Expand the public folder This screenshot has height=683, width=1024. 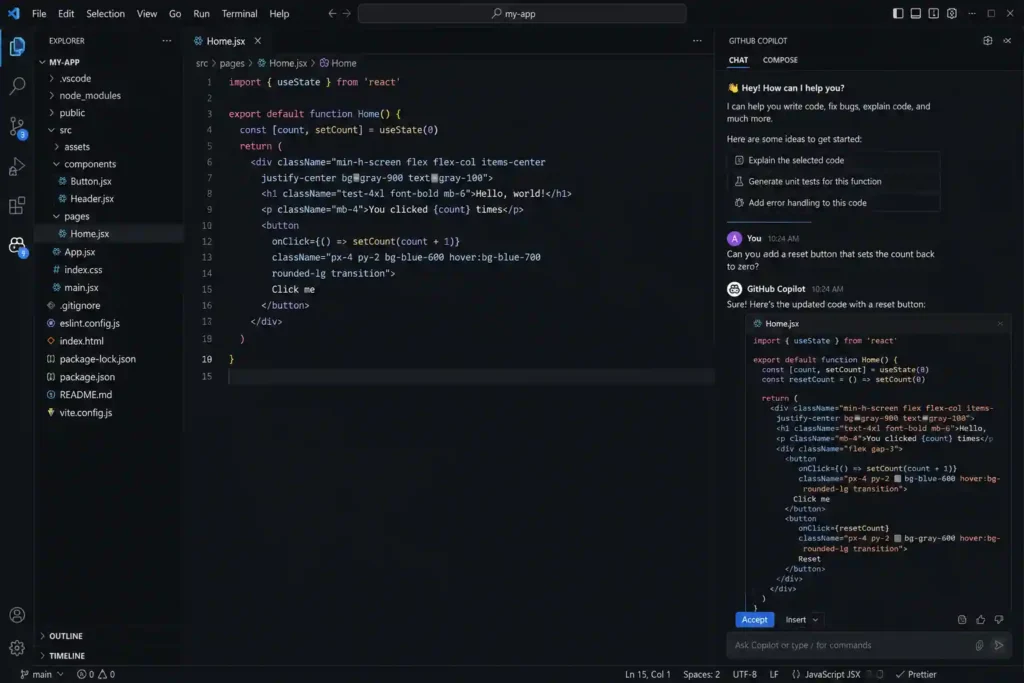pos(52,112)
